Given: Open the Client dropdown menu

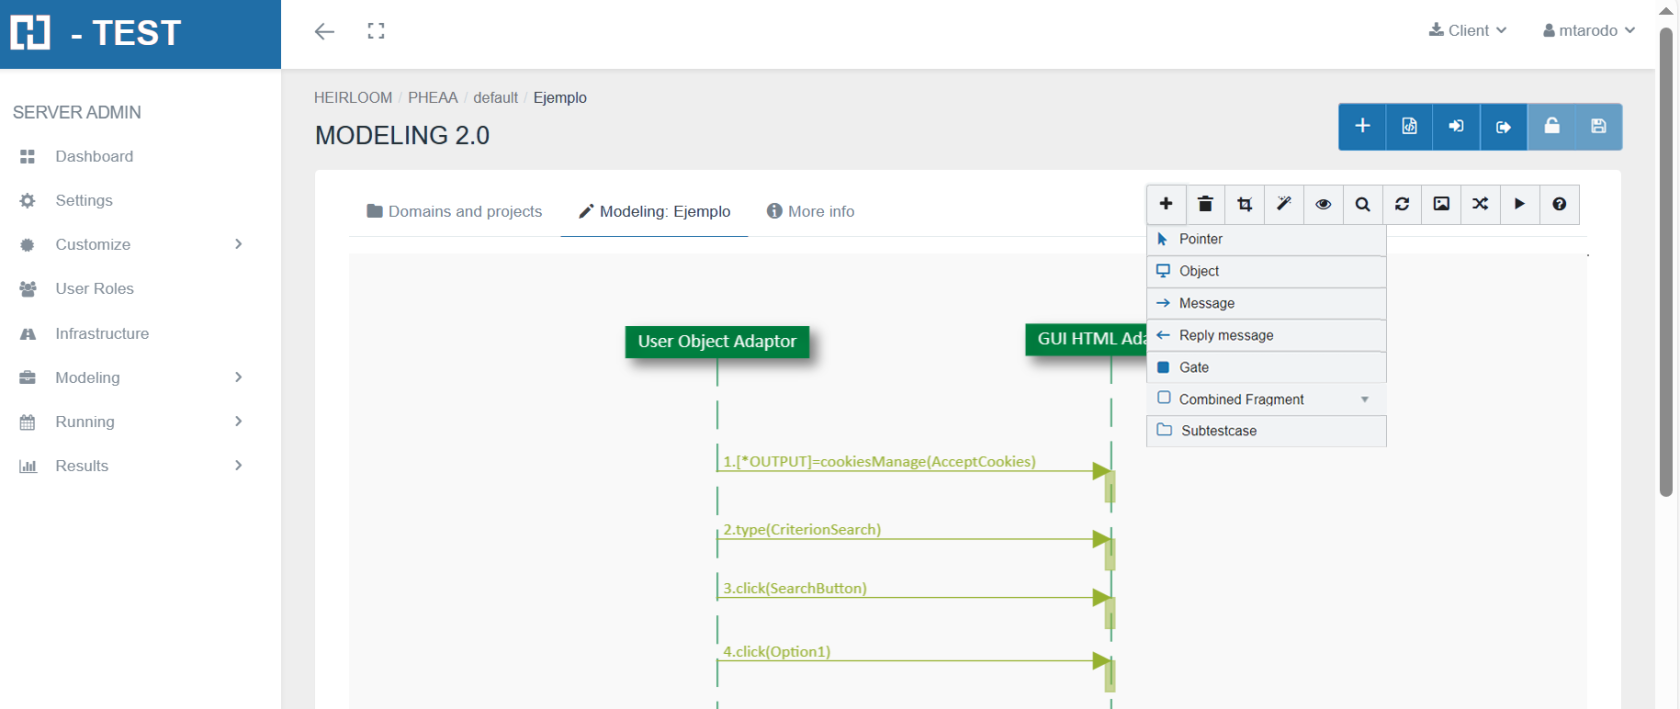Looking at the screenshot, I should tap(1467, 30).
